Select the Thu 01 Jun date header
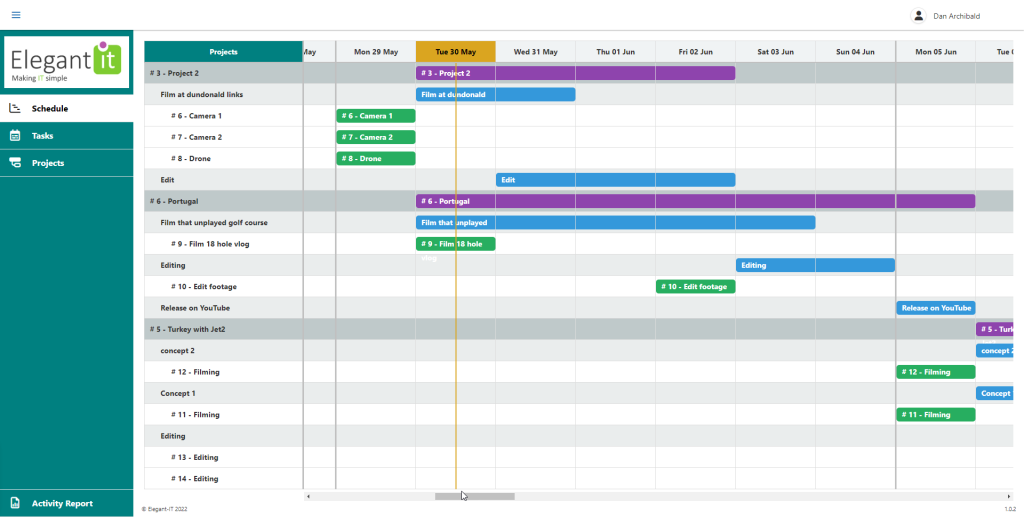Screen dimensions: 1024x517 (x=615, y=52)
